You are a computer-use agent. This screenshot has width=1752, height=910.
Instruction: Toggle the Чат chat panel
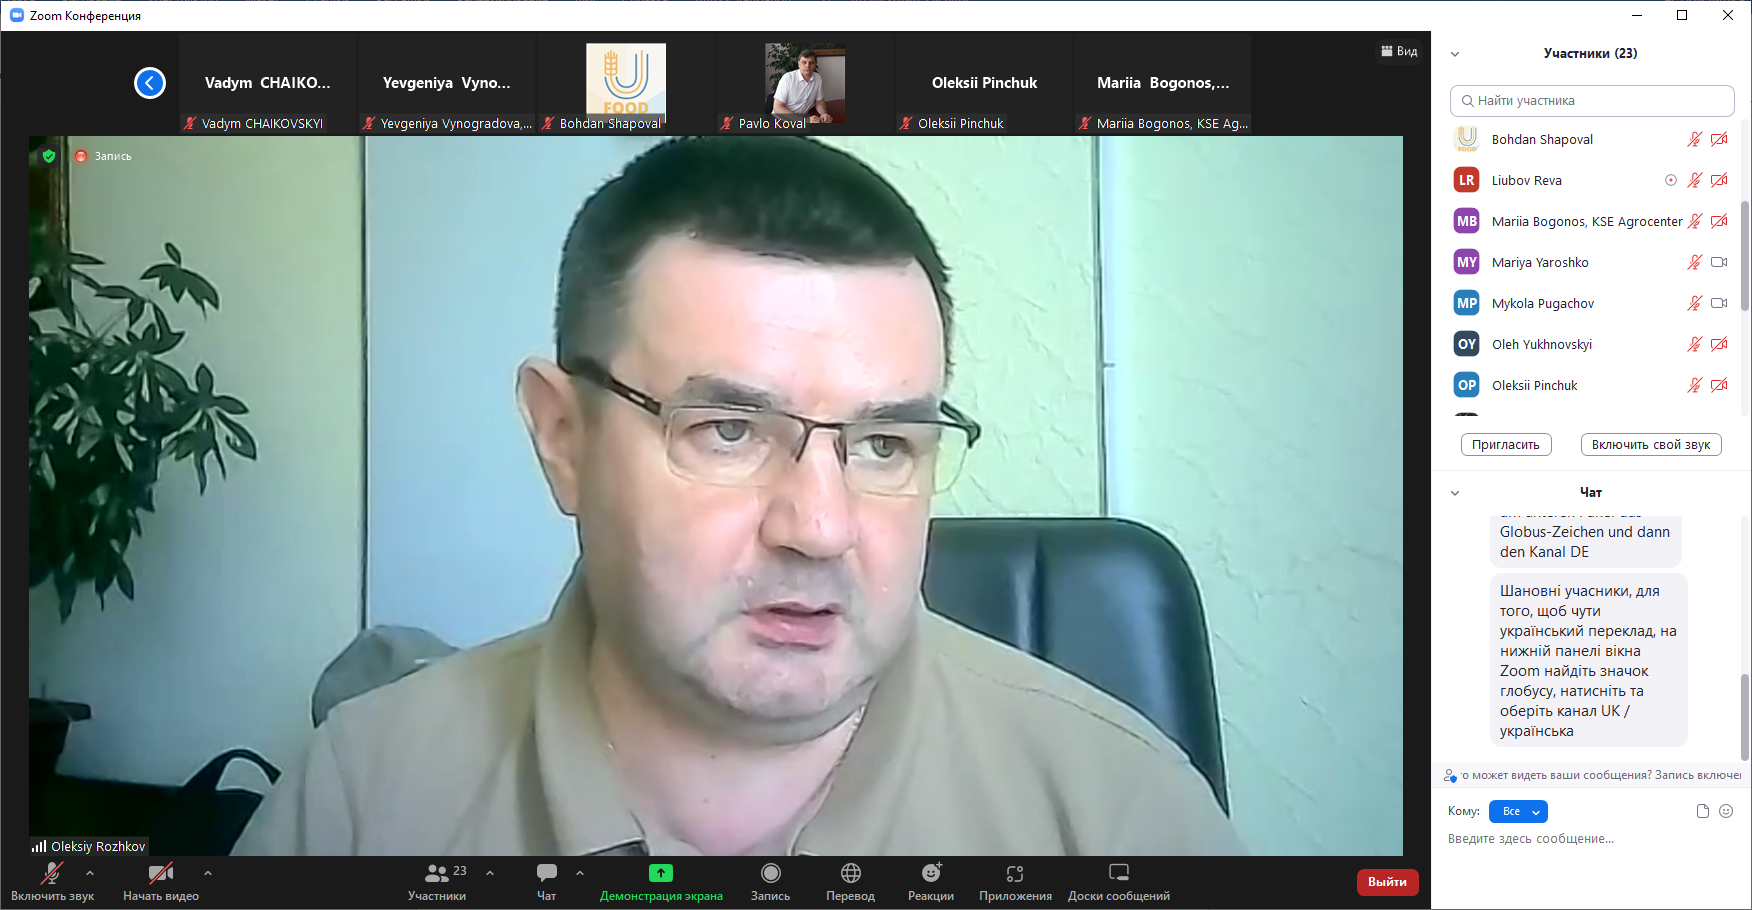(x=547, y=882)
